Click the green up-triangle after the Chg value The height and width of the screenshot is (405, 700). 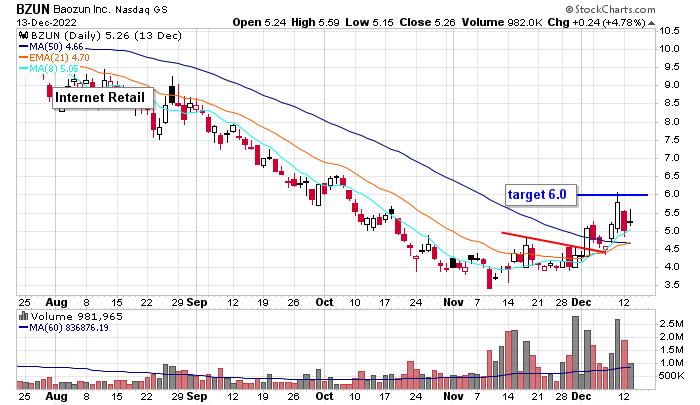pos(651,23)
